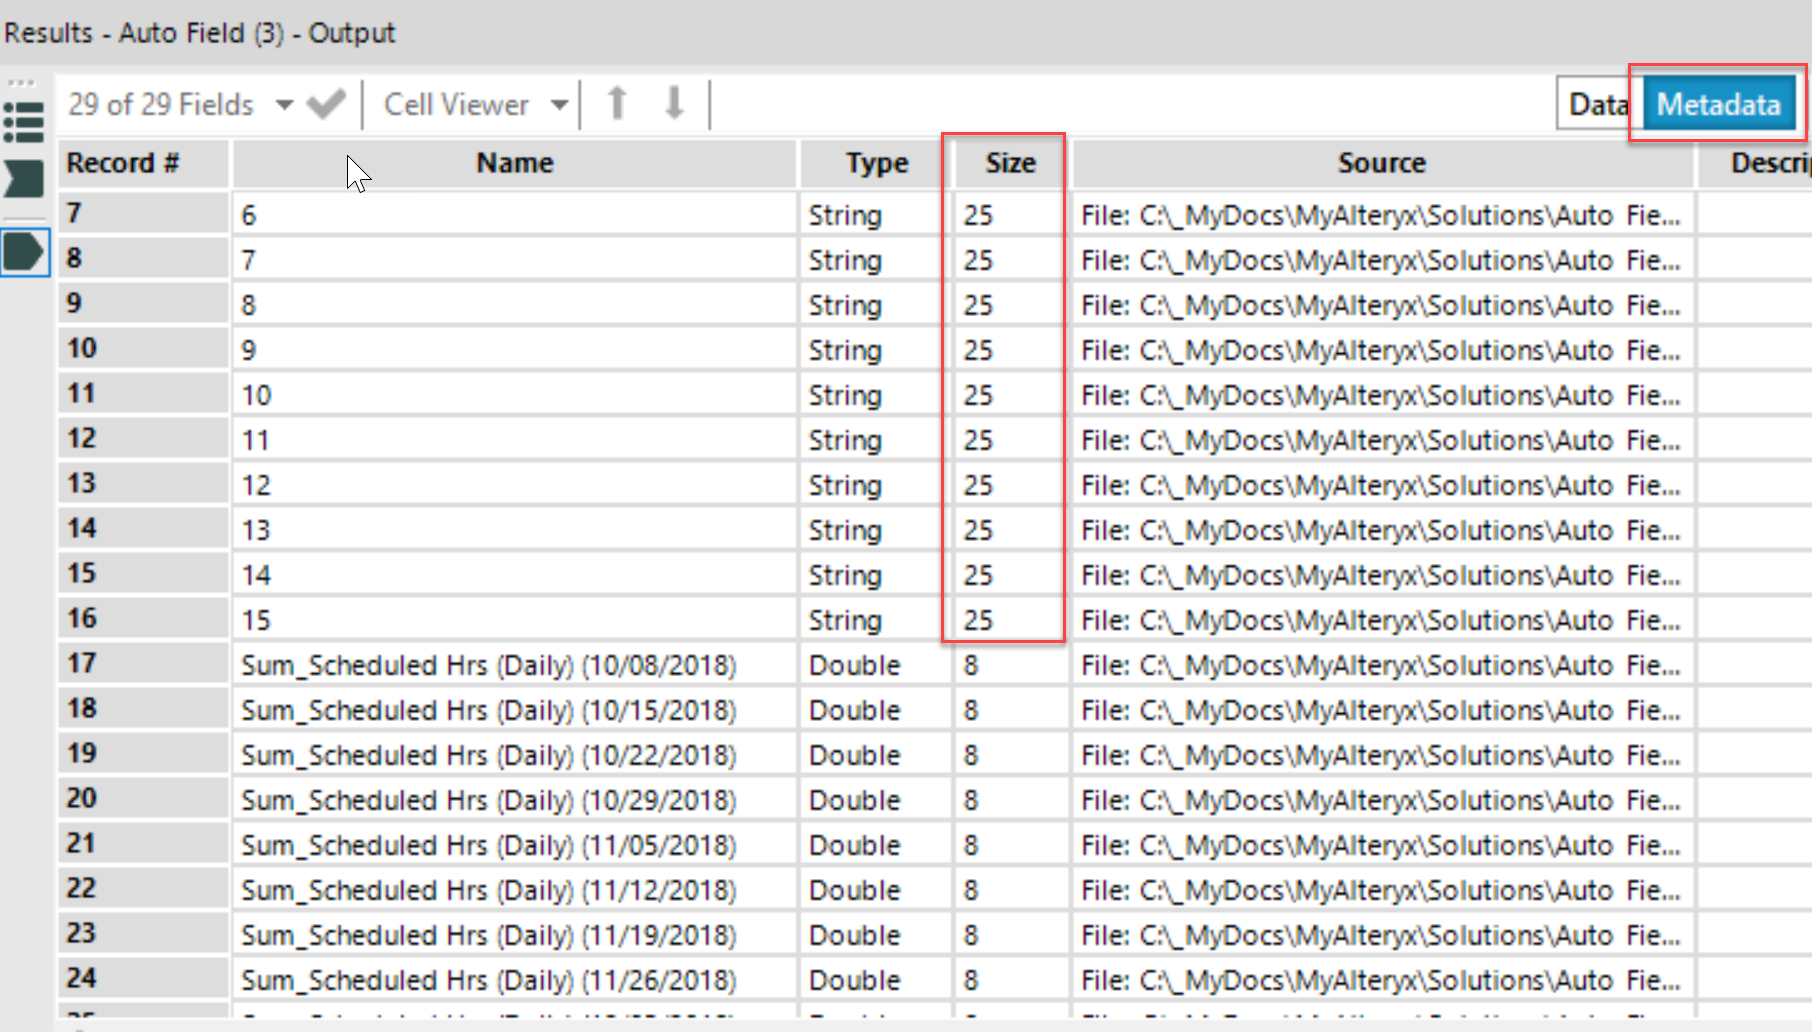This screenshot has height=1032, width=1812.
Task: Select the Metadata tab
Action: click(1717, 103)
